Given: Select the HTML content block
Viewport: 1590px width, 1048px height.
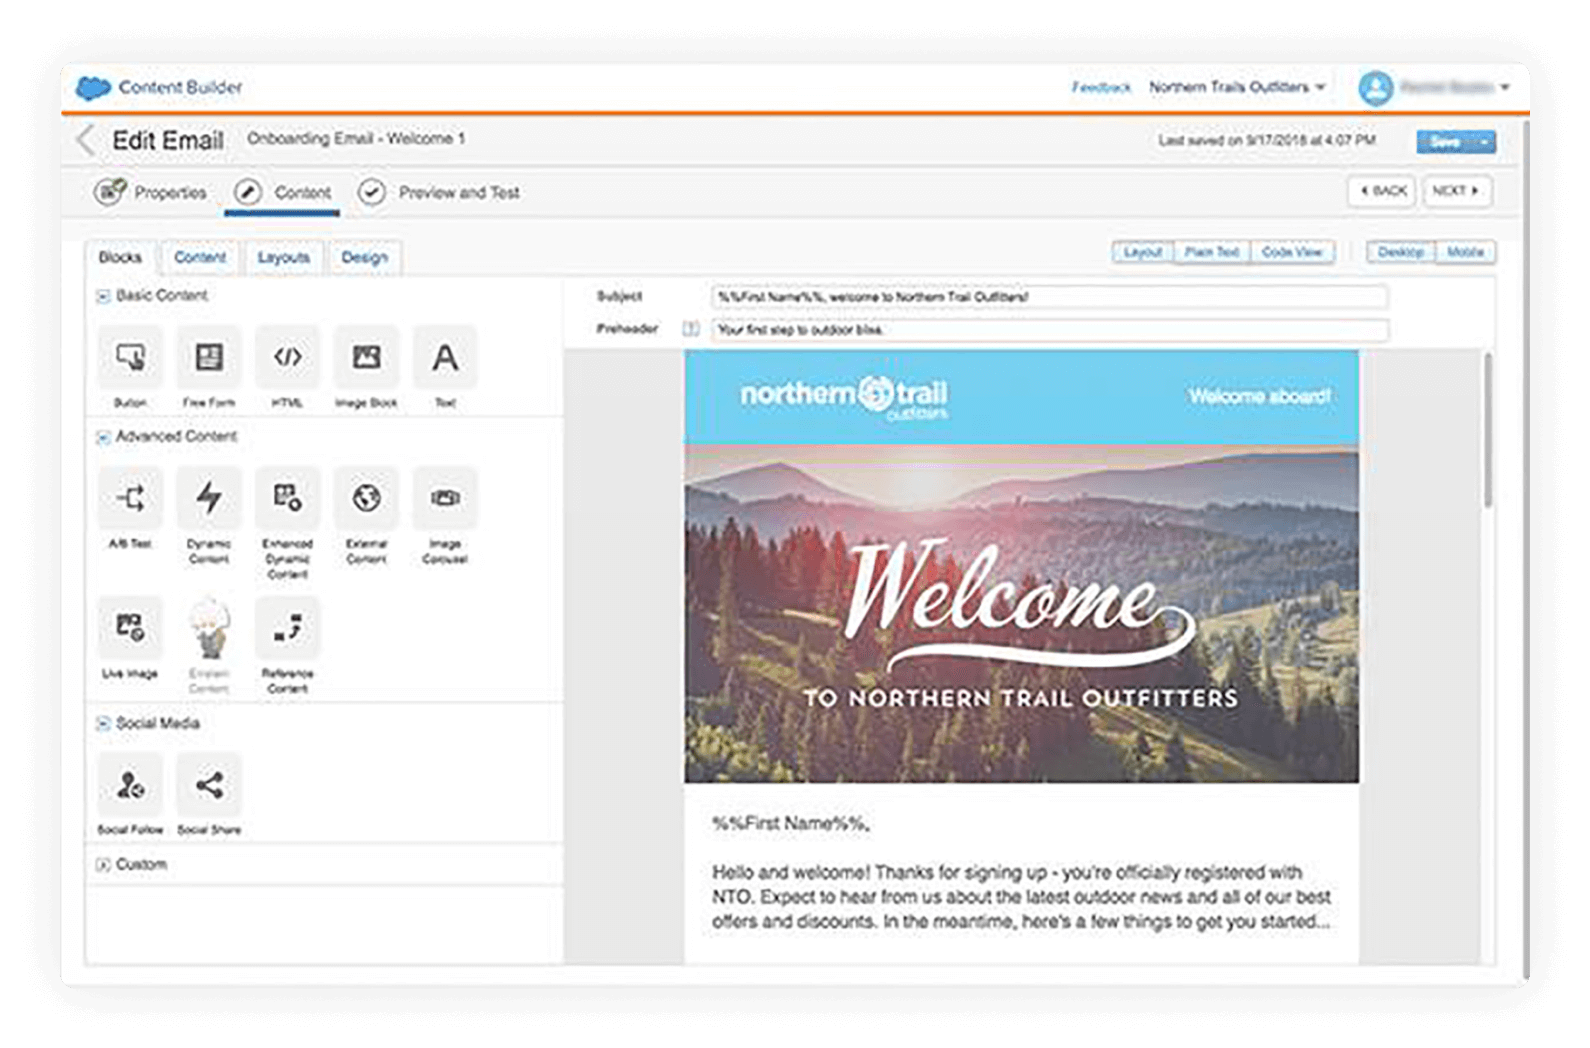Looking at the screenshot, I should coord(288,358).
